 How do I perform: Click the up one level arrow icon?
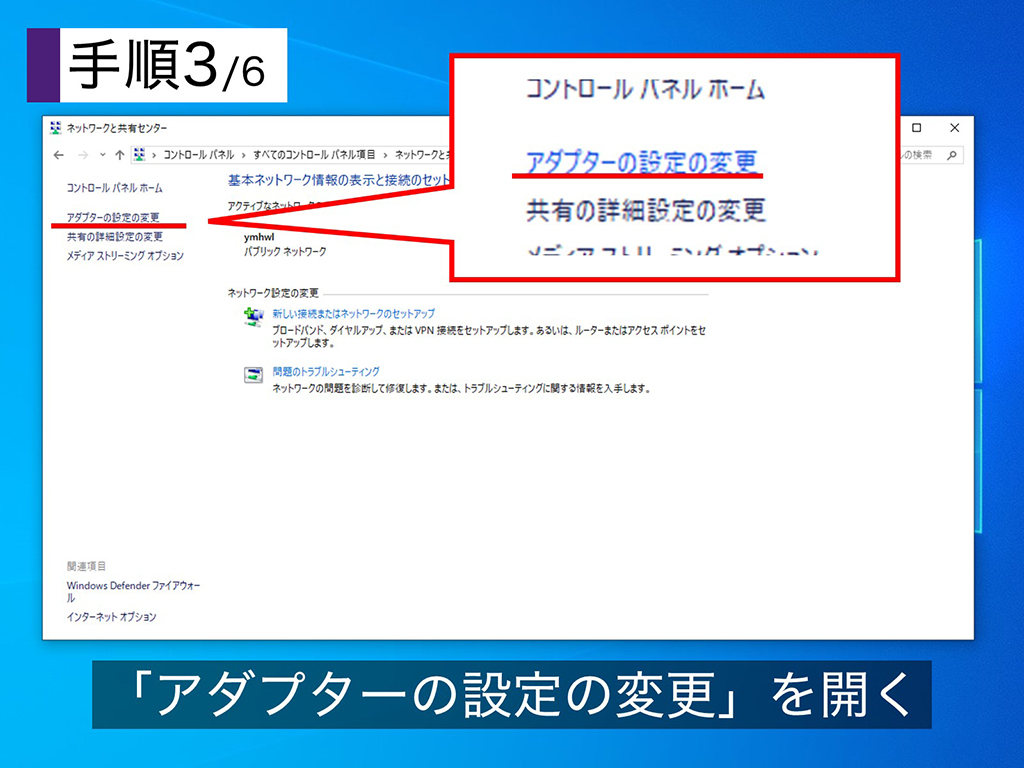tap(121, 155)
